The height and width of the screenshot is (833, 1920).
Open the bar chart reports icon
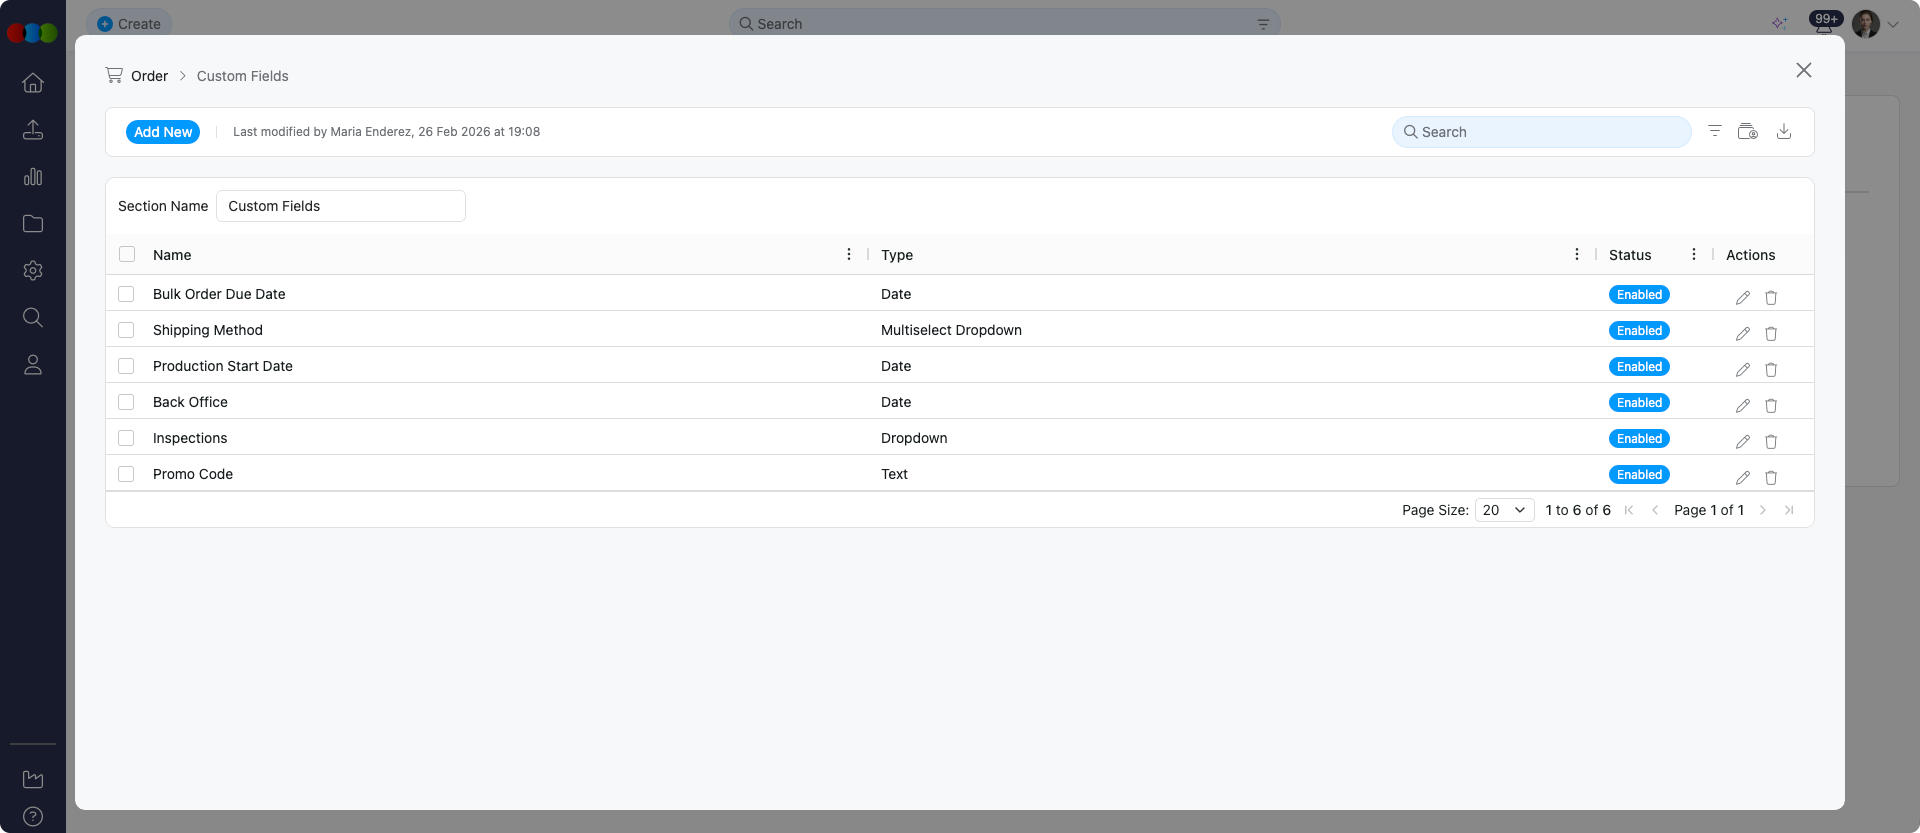(33, 177)
